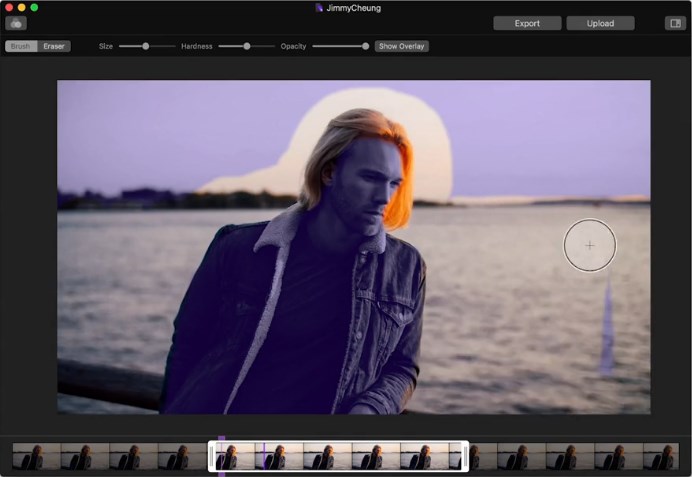Image resolution: width=692 pixels, height=477 pixels.
Task: Select the last thumbnail in the filmstrip
Action: point(661,457)
